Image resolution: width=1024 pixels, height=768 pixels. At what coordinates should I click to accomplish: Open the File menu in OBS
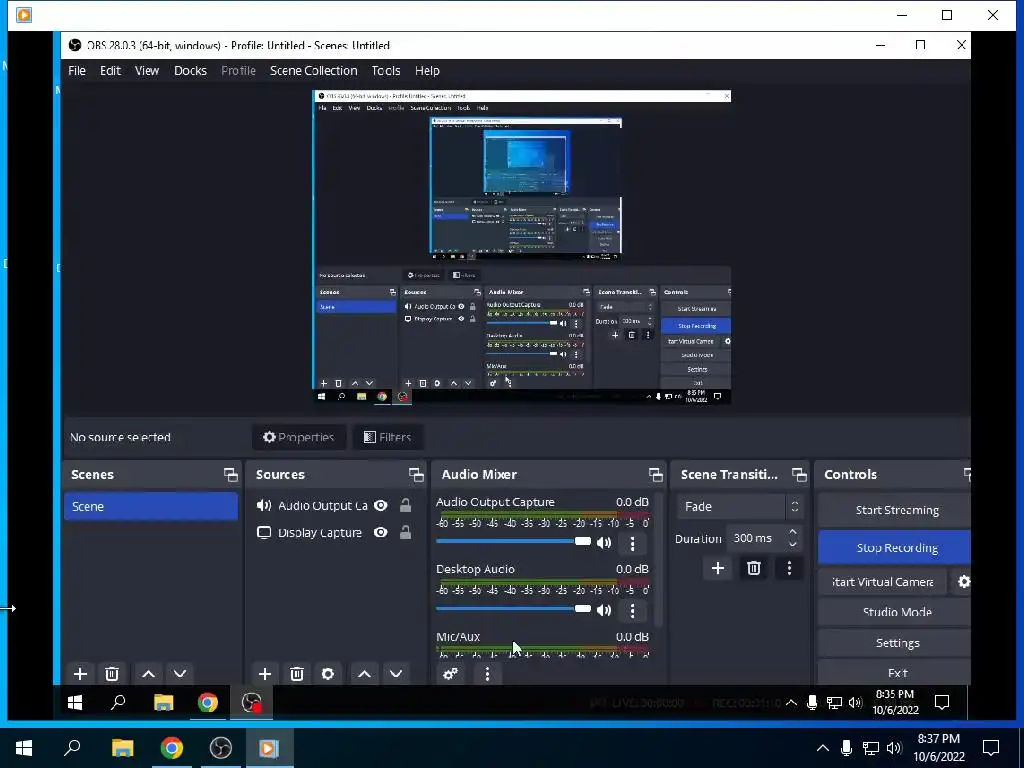click(x=77, y=71)
